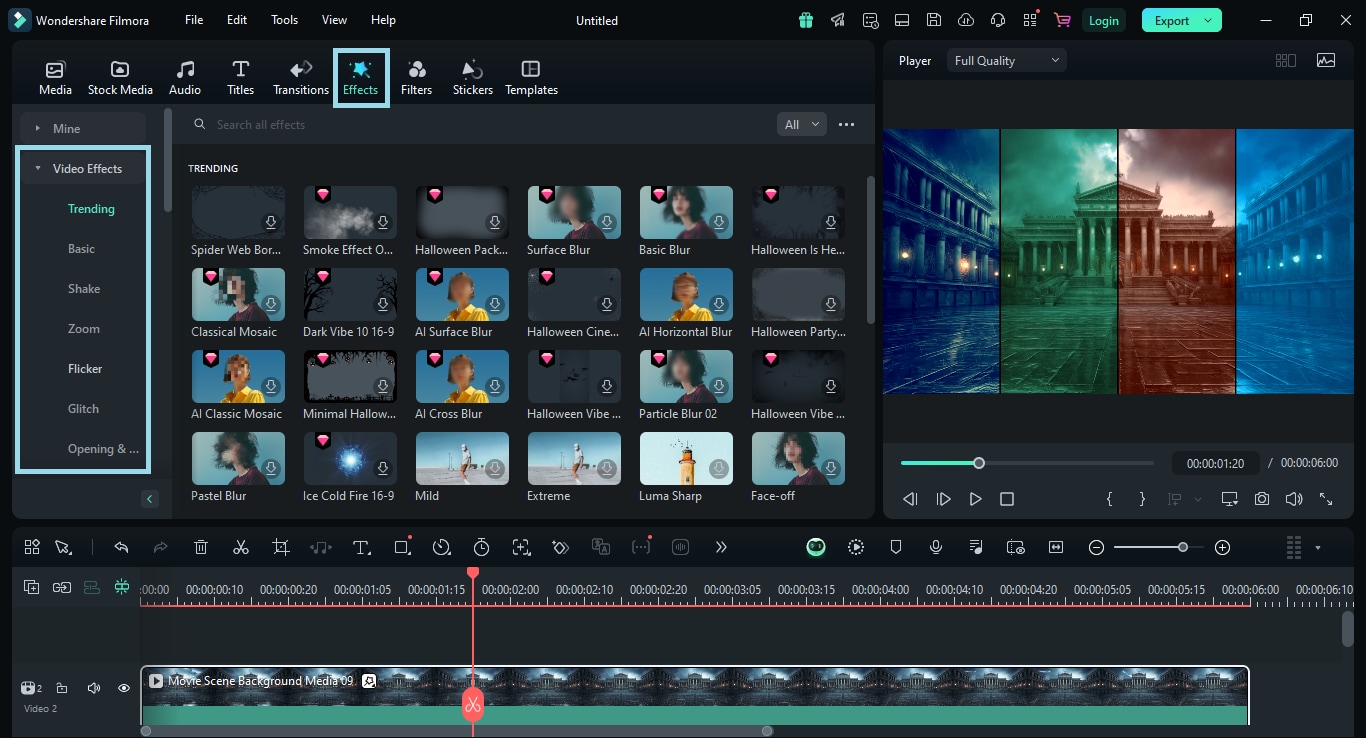The image size is (1366, 738).
Task: Click the Login button
Action: click(1104, 20)
